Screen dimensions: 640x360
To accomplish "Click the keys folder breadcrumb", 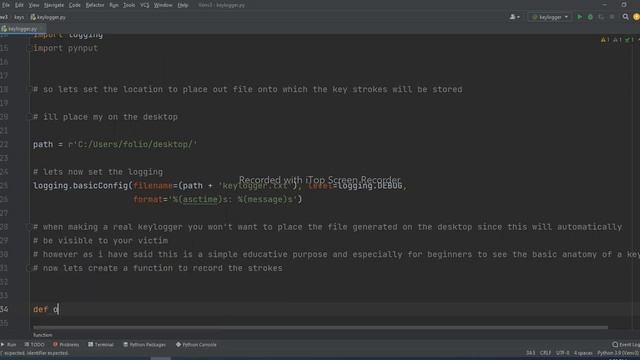I will [x=19, y=17].
